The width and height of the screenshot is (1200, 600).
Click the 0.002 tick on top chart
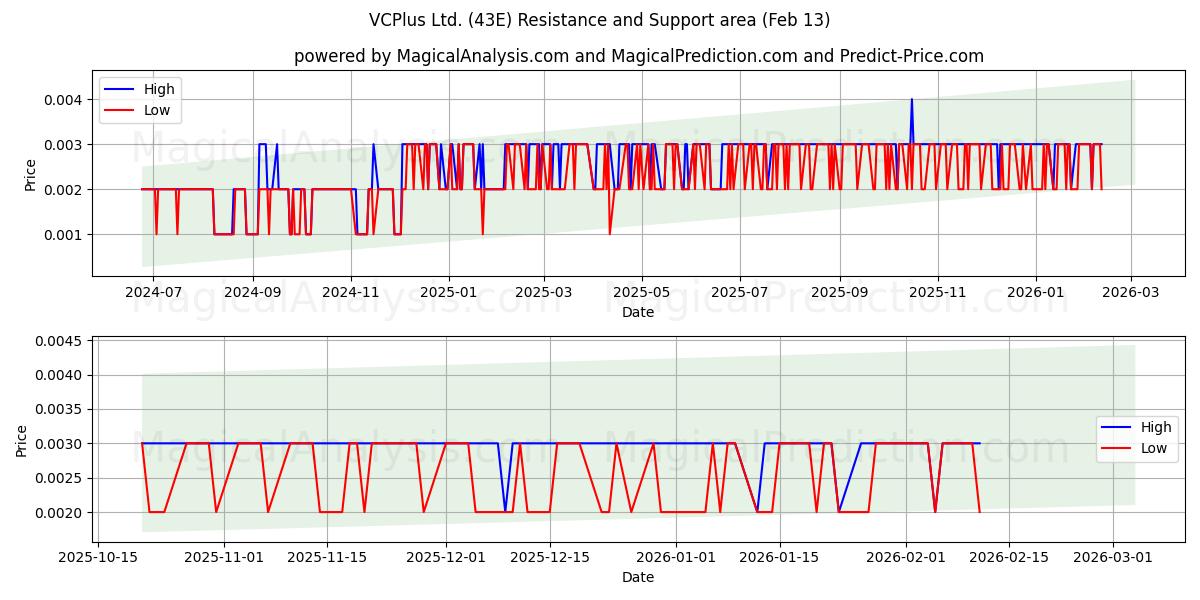tap(64, 190)
